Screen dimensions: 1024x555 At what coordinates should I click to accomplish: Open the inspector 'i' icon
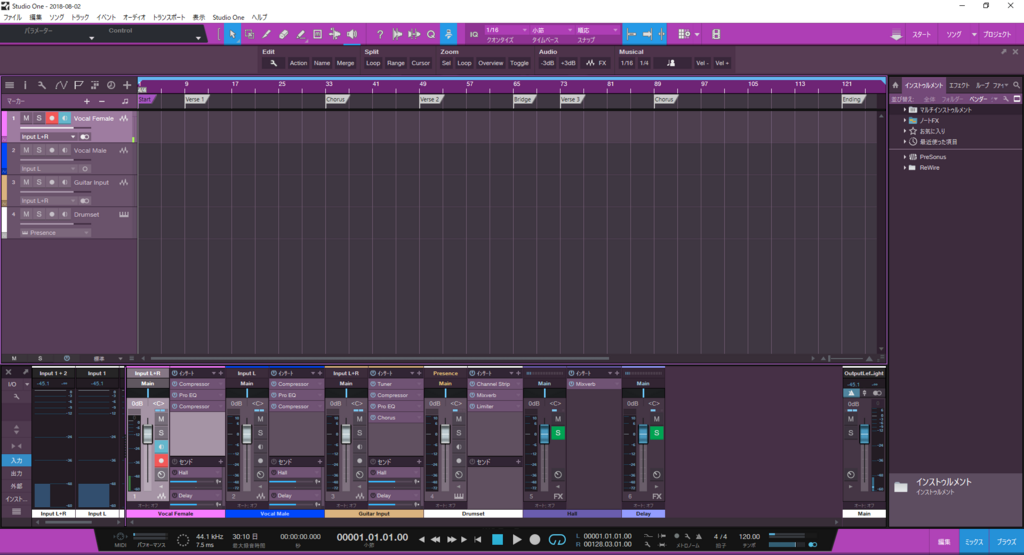click(25, 85)
